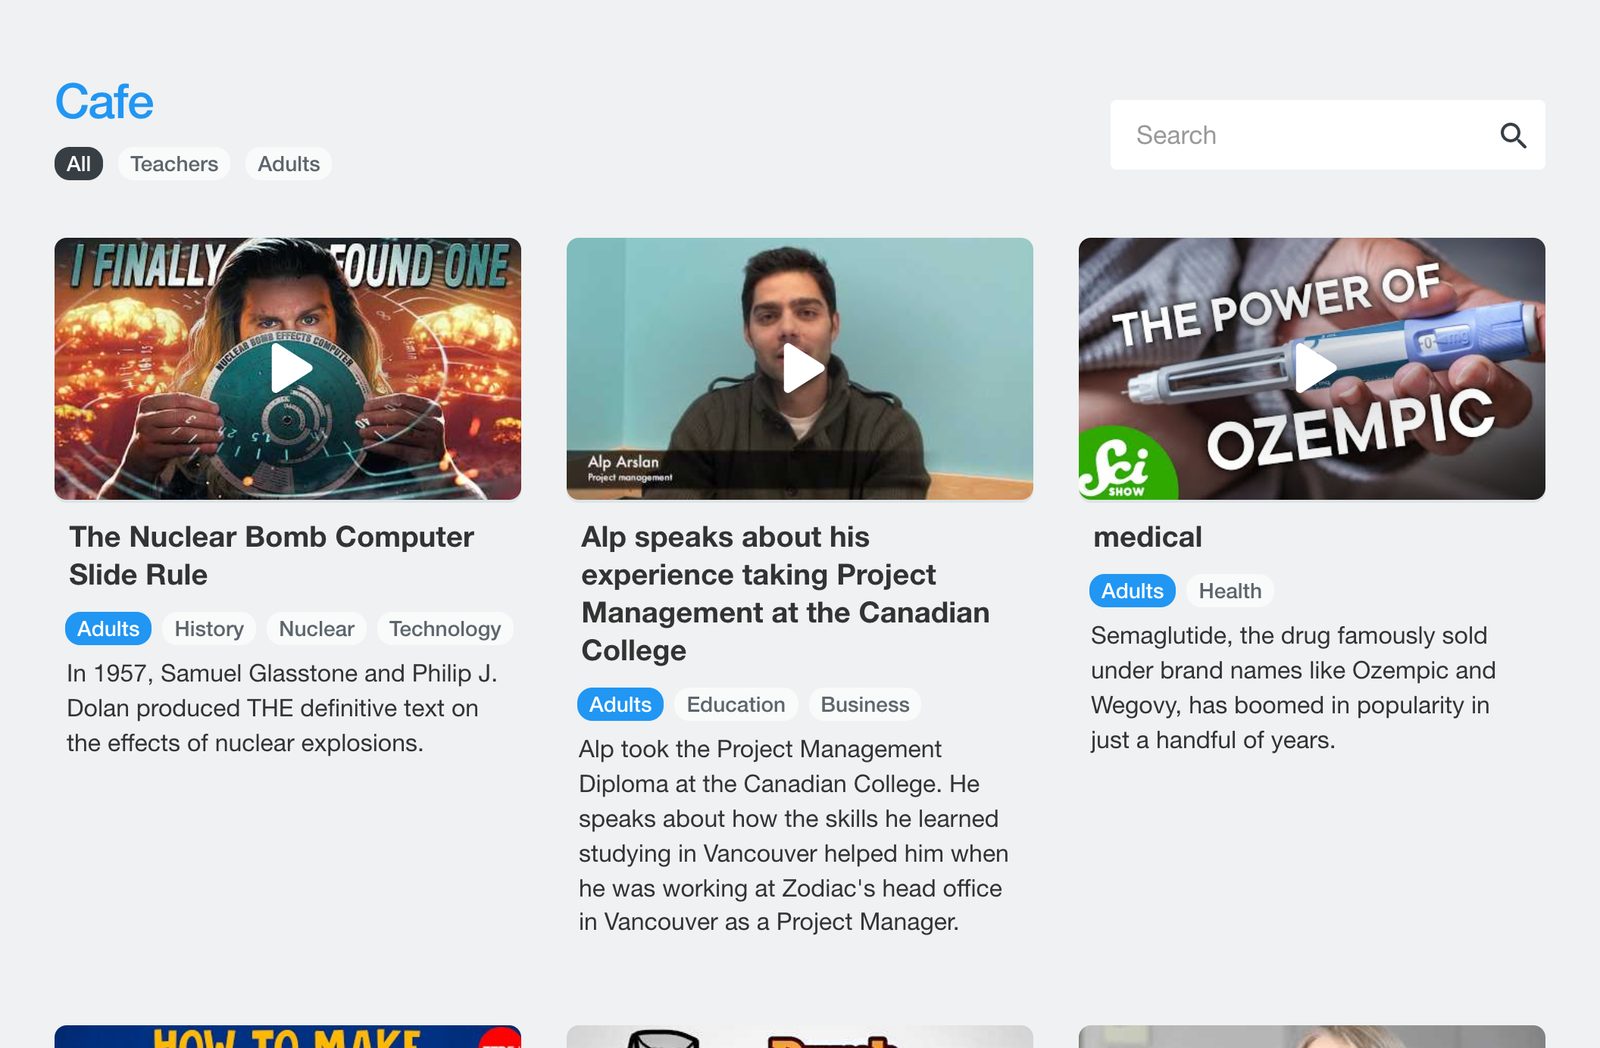Select the Education tag
Image resolution: width=1600 pixels, height=1048 pixels.
click(736, 705)
